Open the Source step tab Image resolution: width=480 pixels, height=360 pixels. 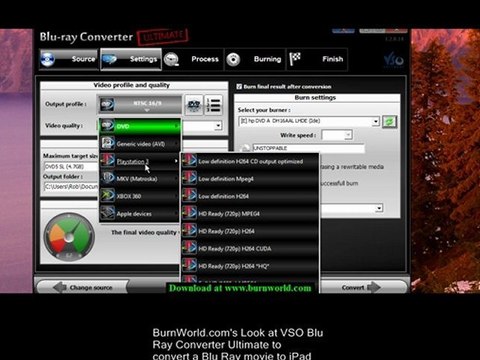(x=69, y=59)
